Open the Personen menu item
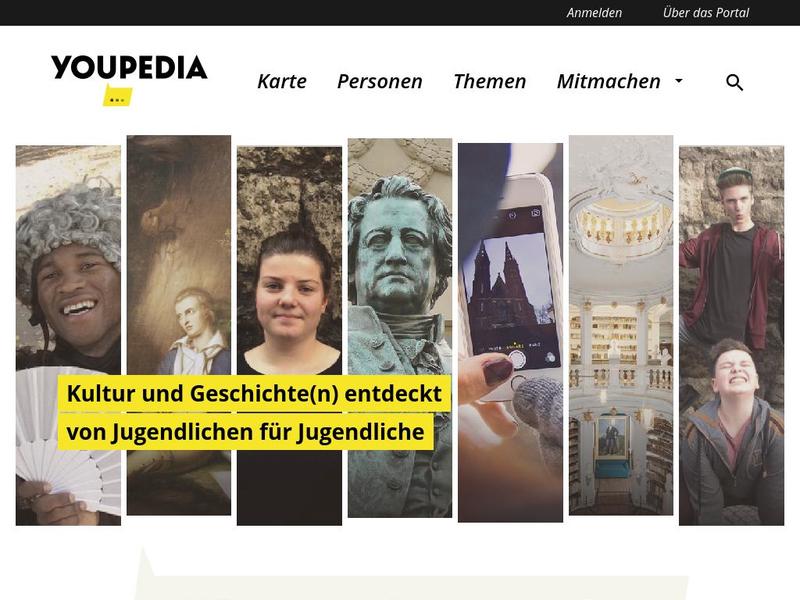800x600 pixels. click(380, 82)
